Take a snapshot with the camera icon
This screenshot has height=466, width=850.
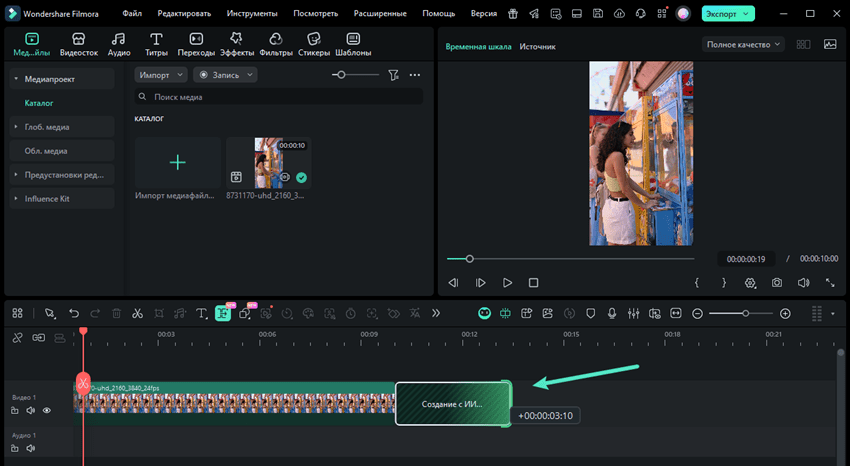(x=777, y=283)
